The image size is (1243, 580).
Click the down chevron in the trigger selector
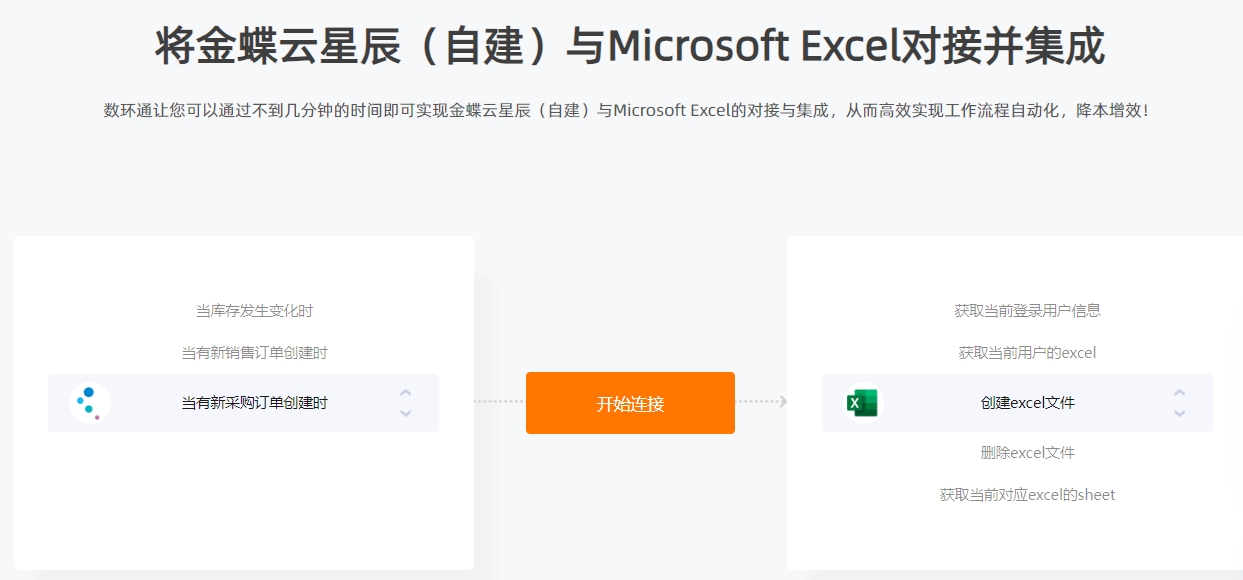[405, 413]
